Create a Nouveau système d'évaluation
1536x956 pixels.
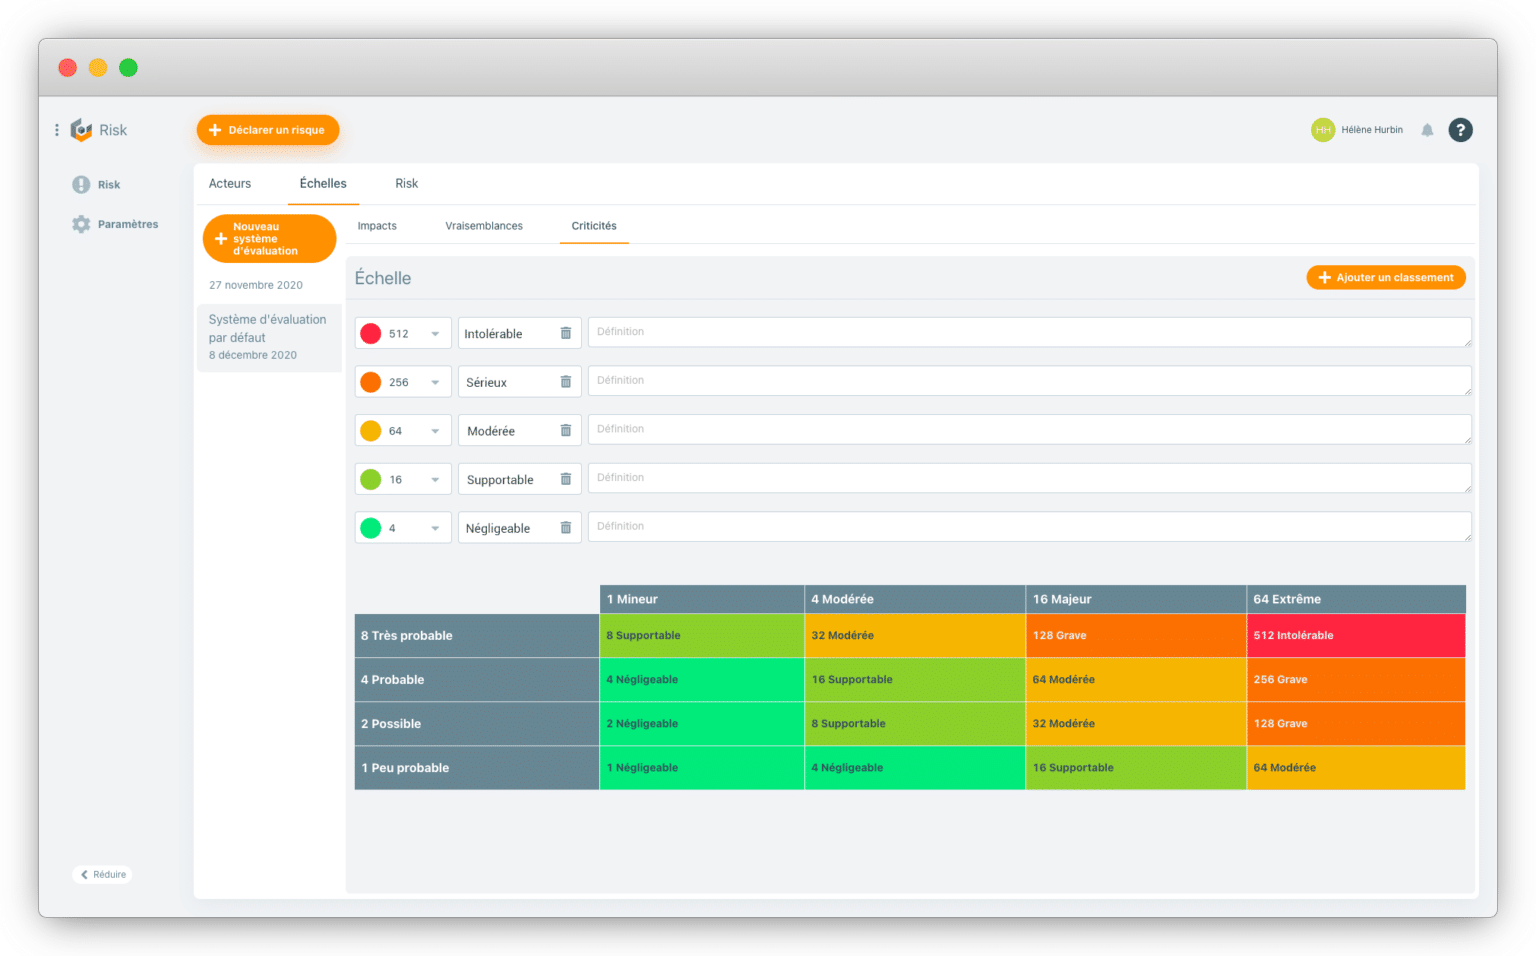click(268, 239)
